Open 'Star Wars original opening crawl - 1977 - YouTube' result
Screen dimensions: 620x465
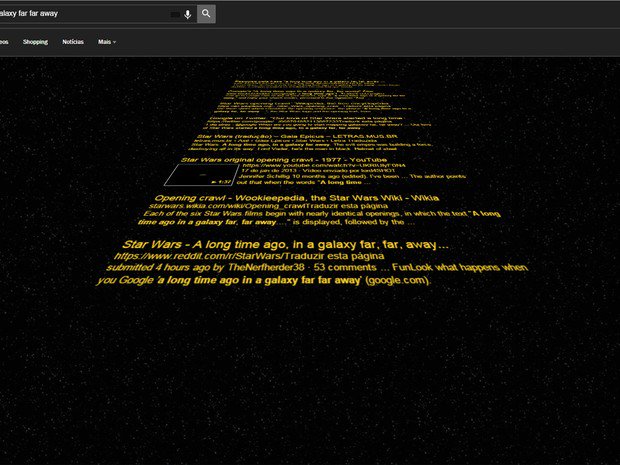[284, 160]
